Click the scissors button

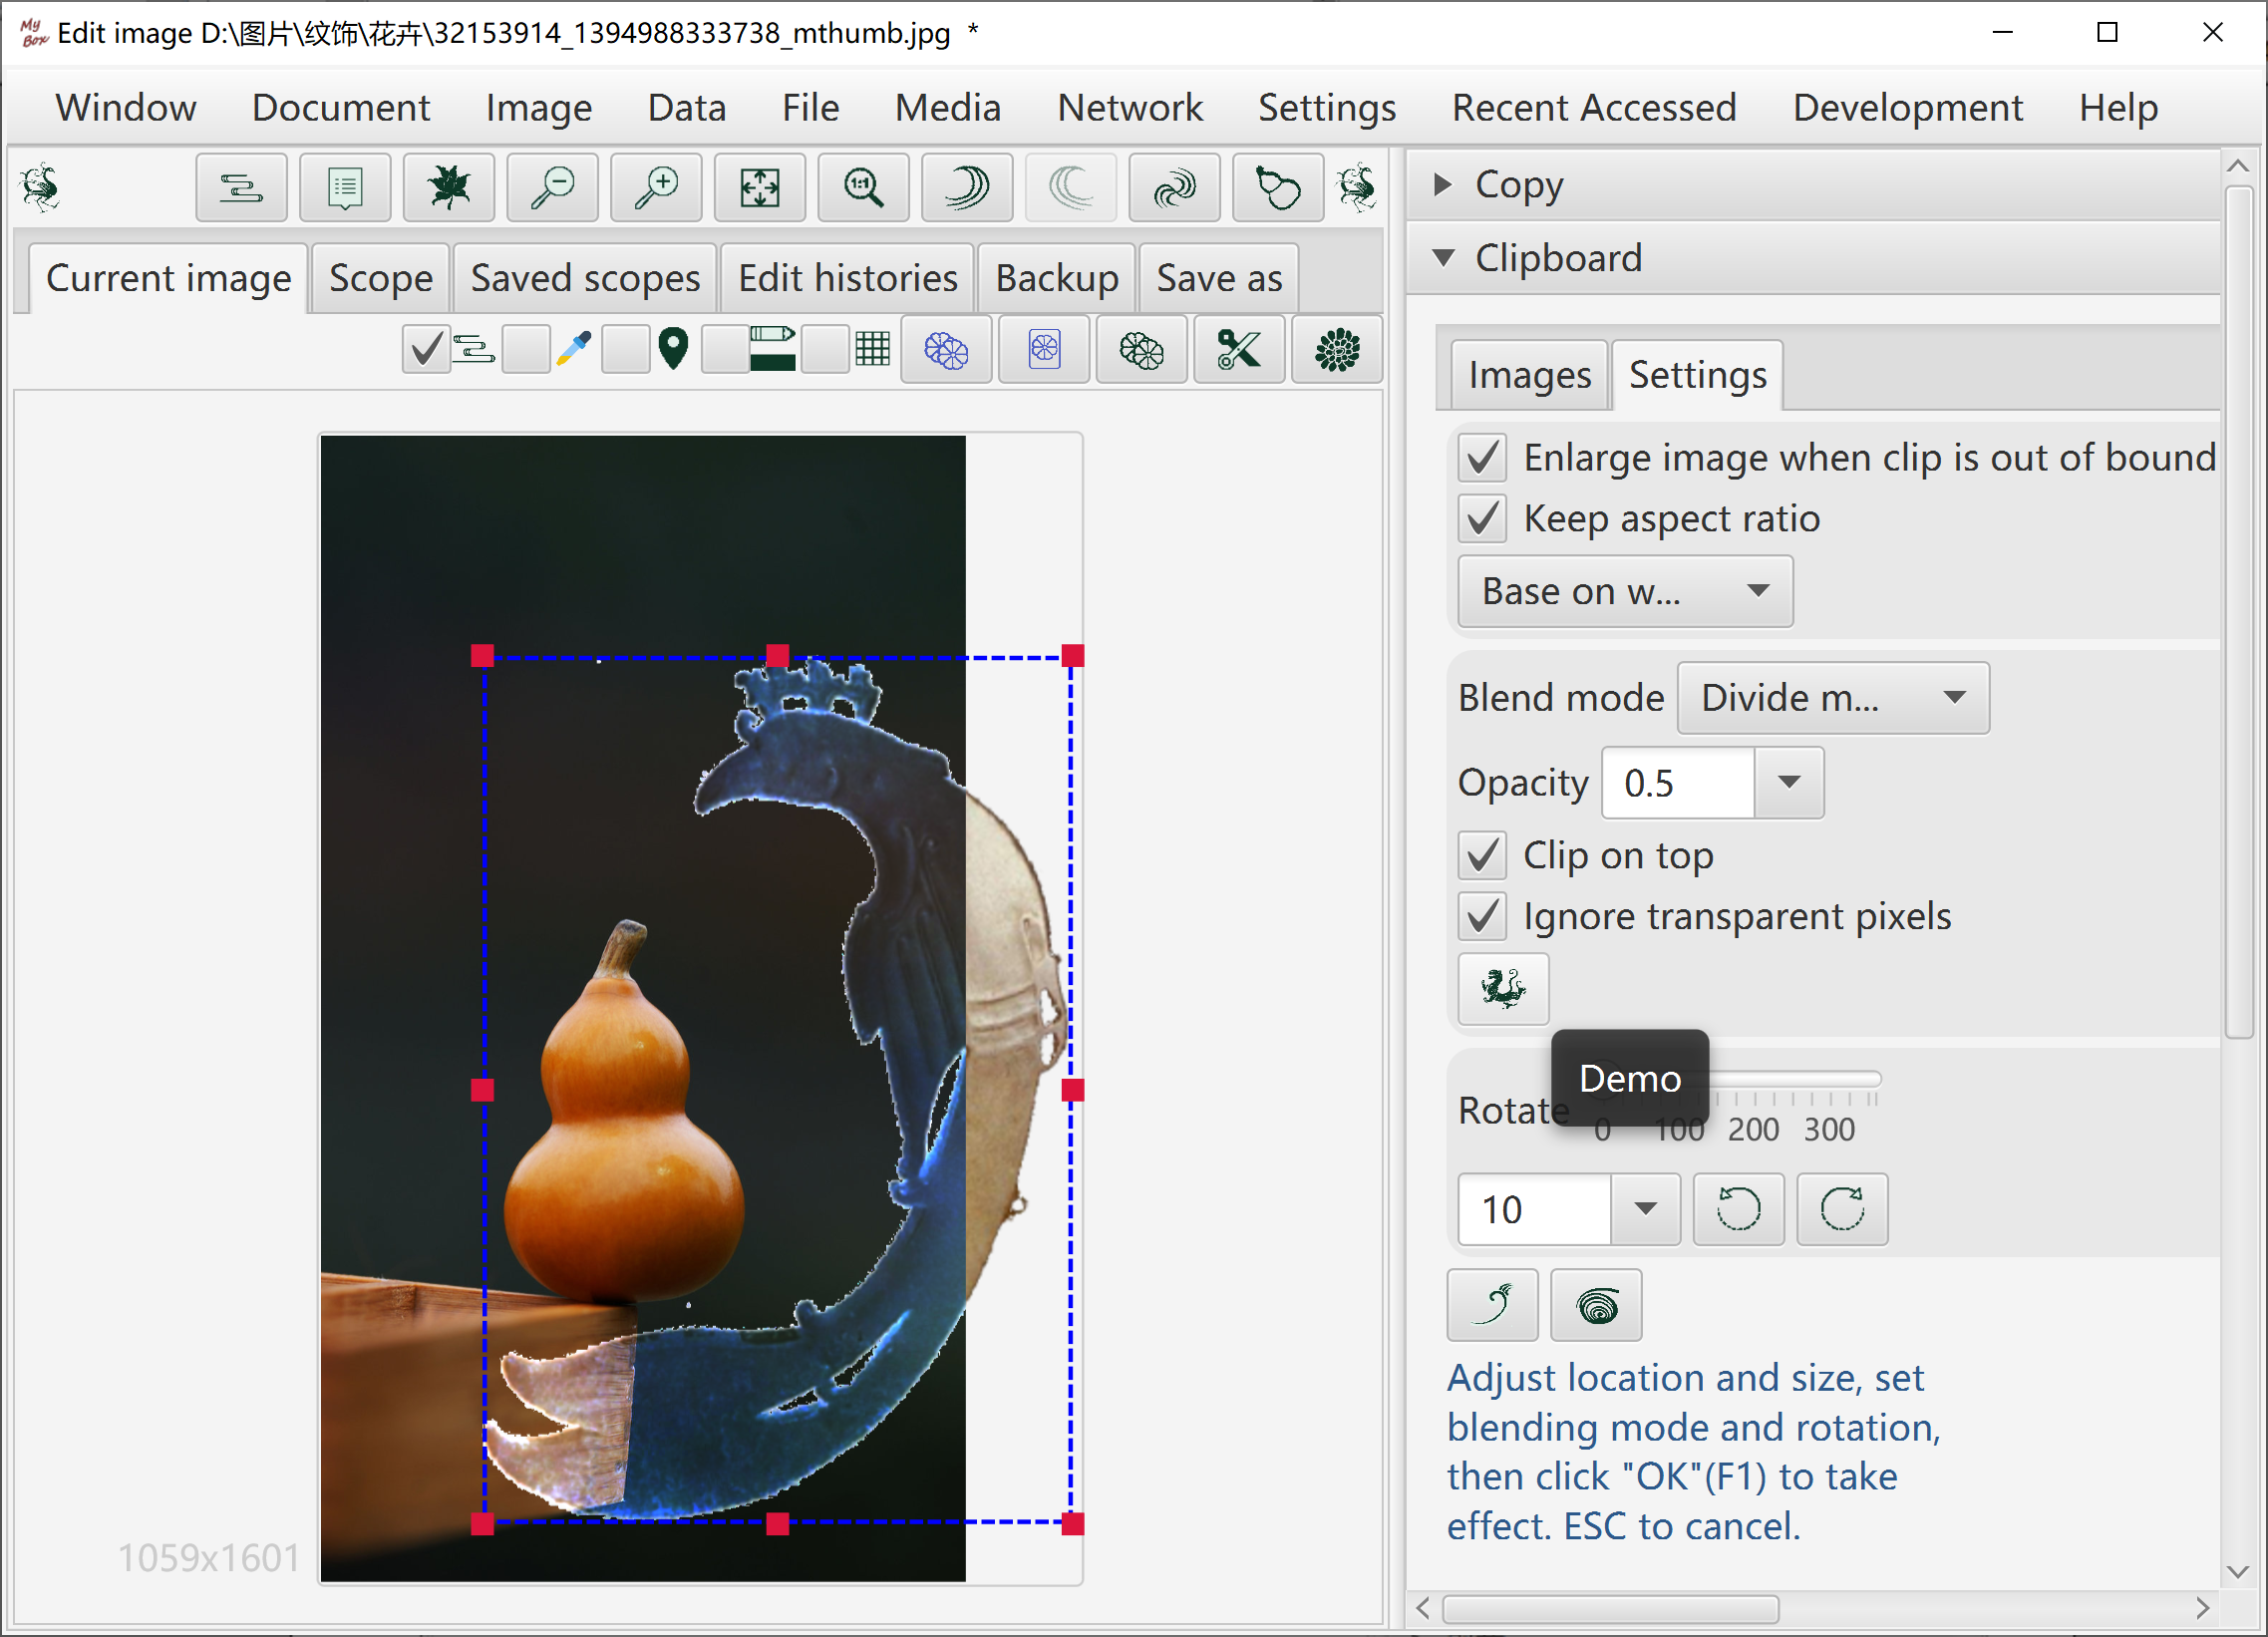[1239, 350]
